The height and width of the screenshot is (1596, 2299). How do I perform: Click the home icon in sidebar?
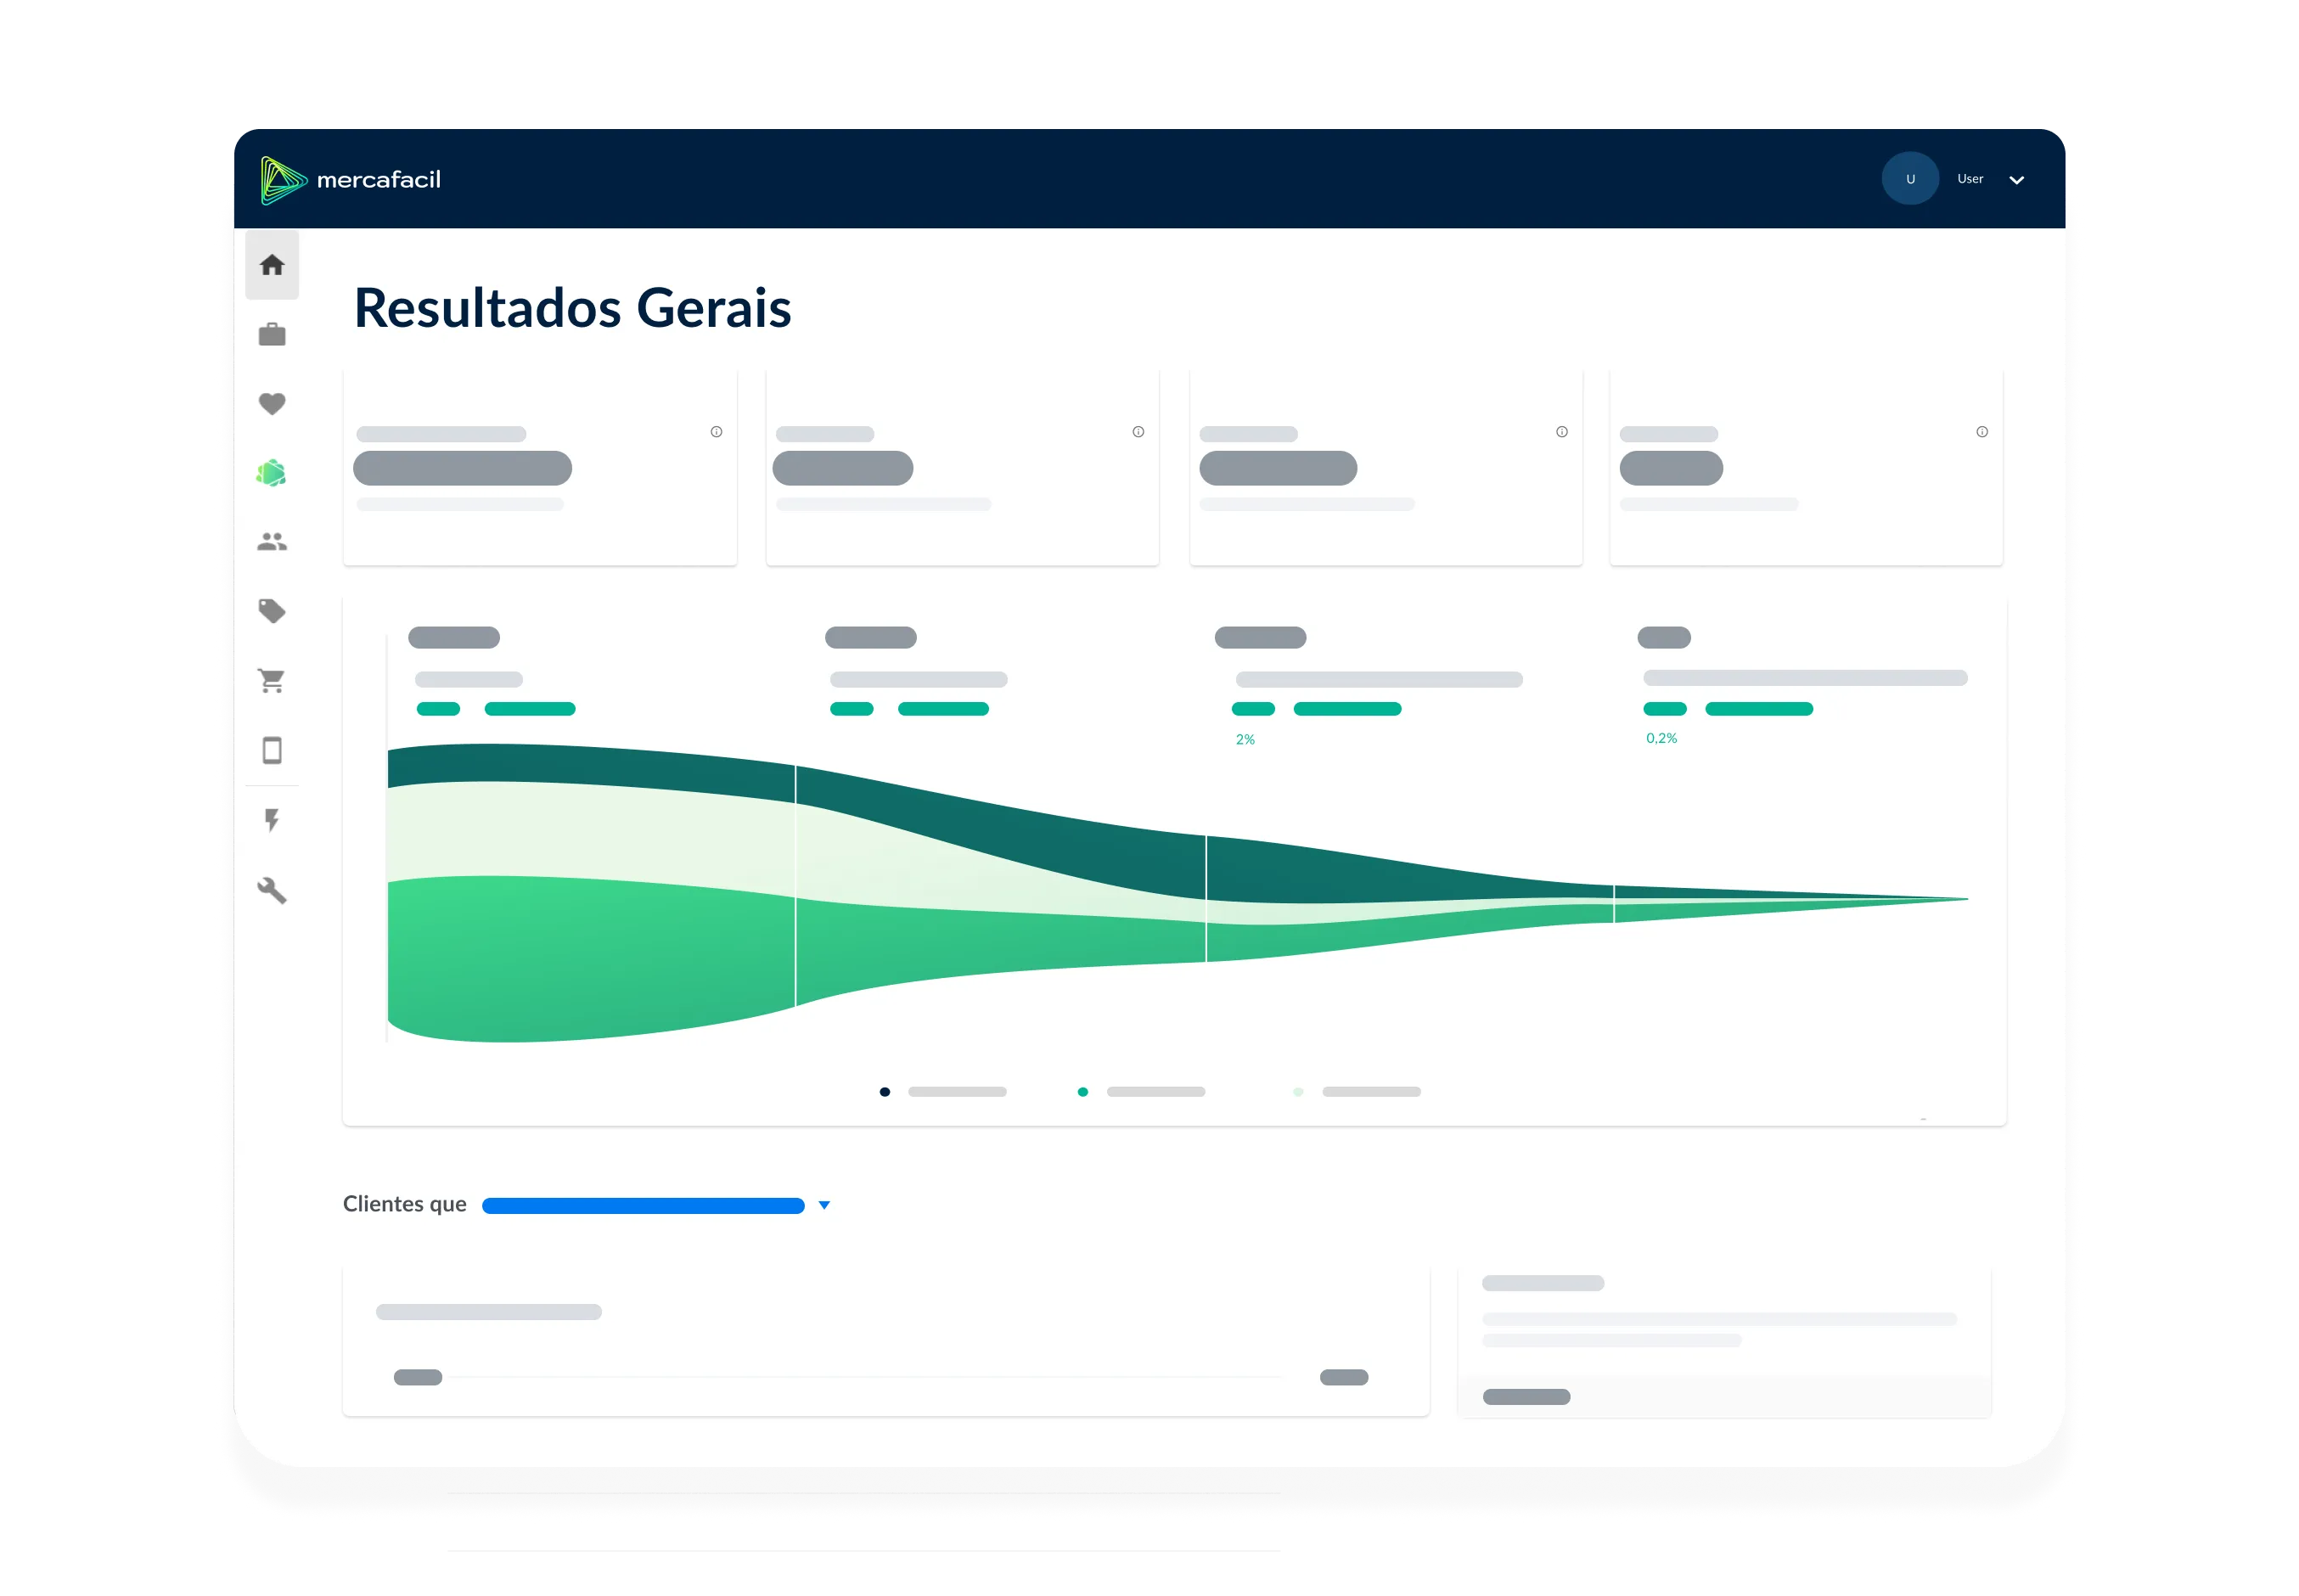(272, 265)
